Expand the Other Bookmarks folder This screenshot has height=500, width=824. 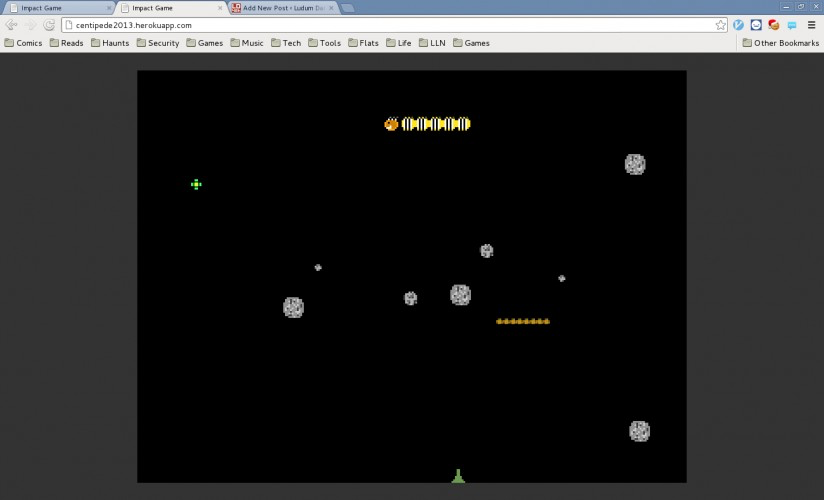[780, 43]
